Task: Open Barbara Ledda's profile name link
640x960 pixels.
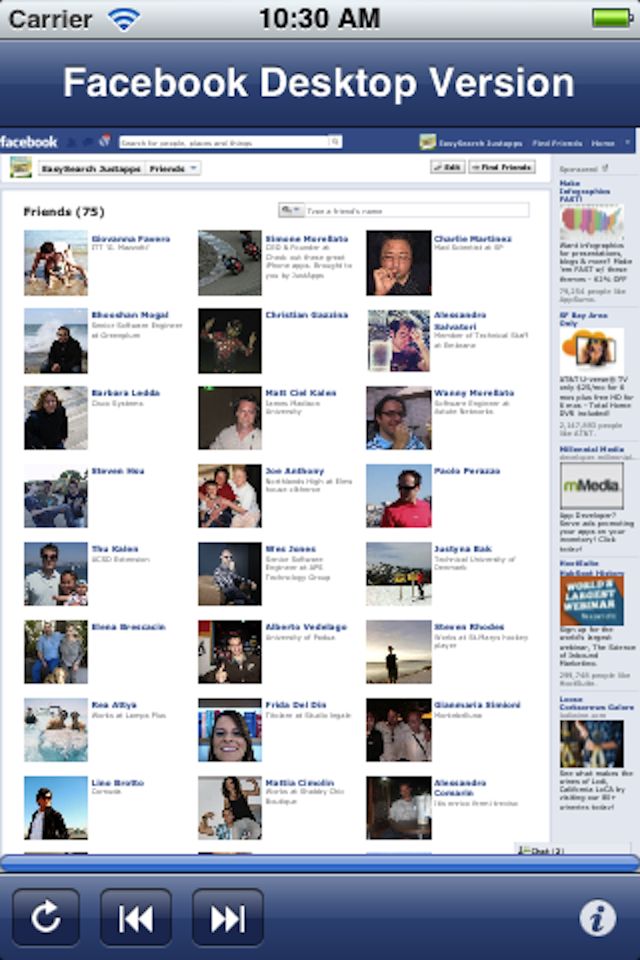Action: [x=126, y=393]
